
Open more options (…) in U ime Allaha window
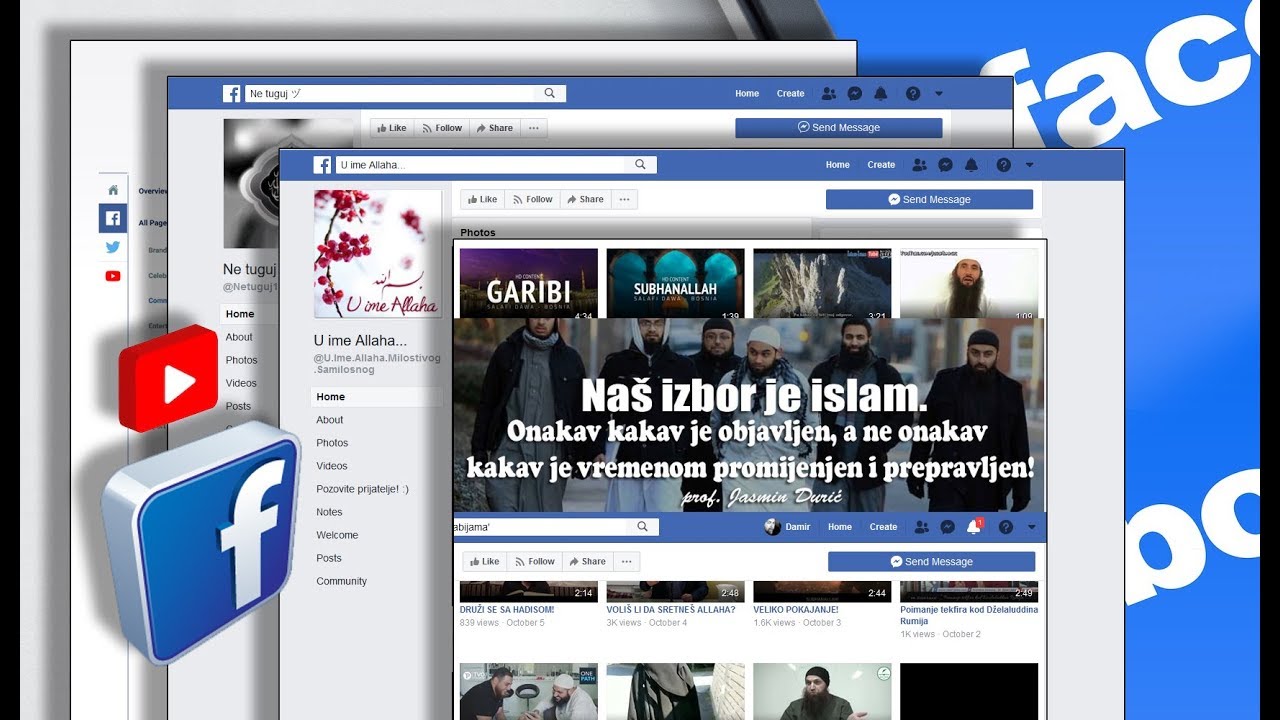click(624, 199)
